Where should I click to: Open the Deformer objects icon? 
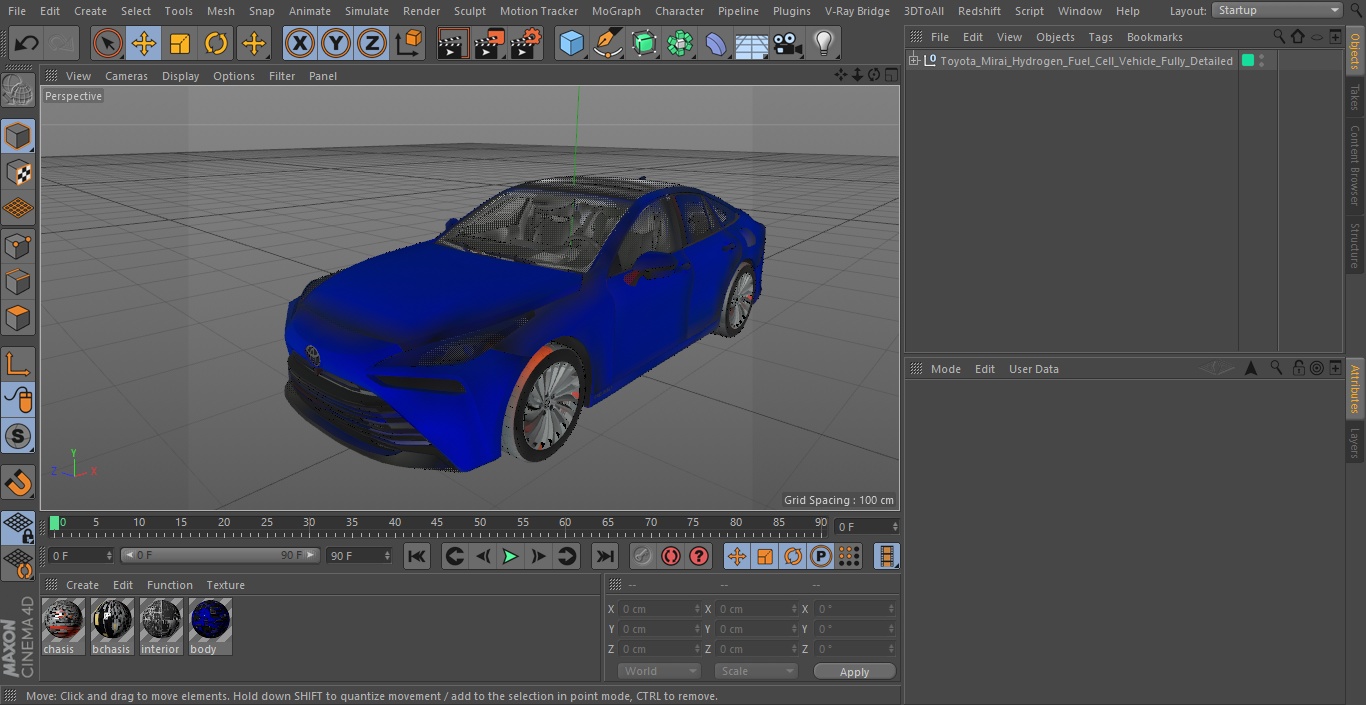[x=716, y=43]
